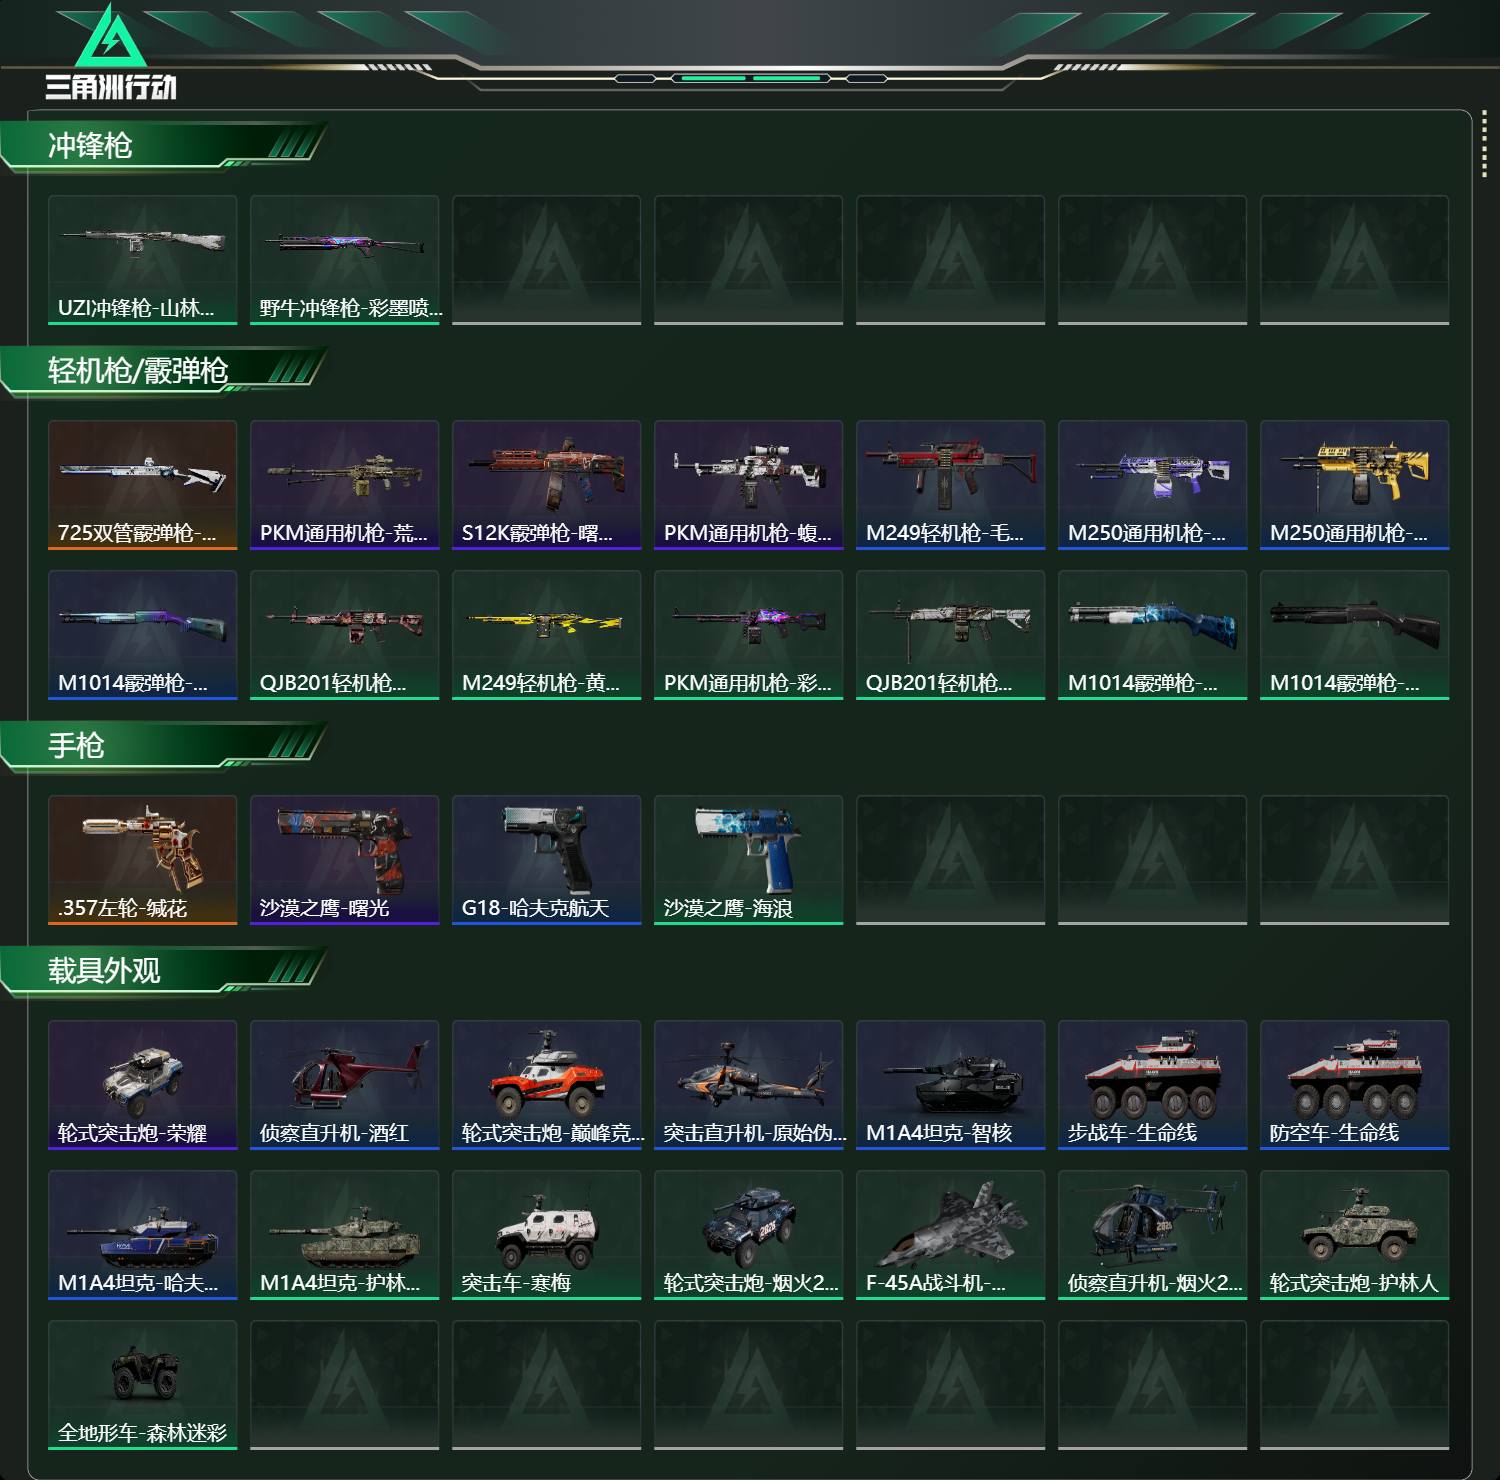Viewport: 1500px width, 1480px height.
Task: Choose the S12K霰弹枪 曙光 skin
Action: click(x=546, y=485)
